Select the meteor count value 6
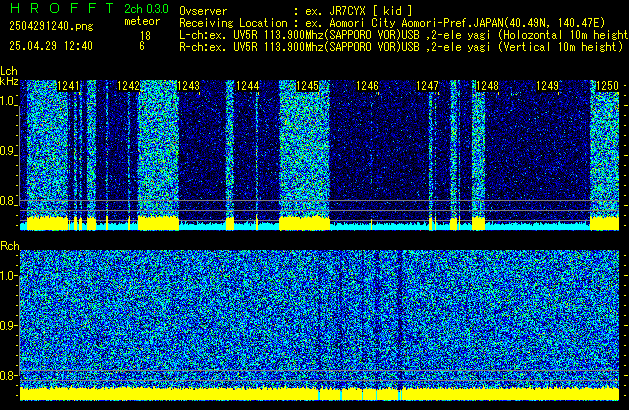The height and width of the screenshot is (410, 629). coord(142,46)
